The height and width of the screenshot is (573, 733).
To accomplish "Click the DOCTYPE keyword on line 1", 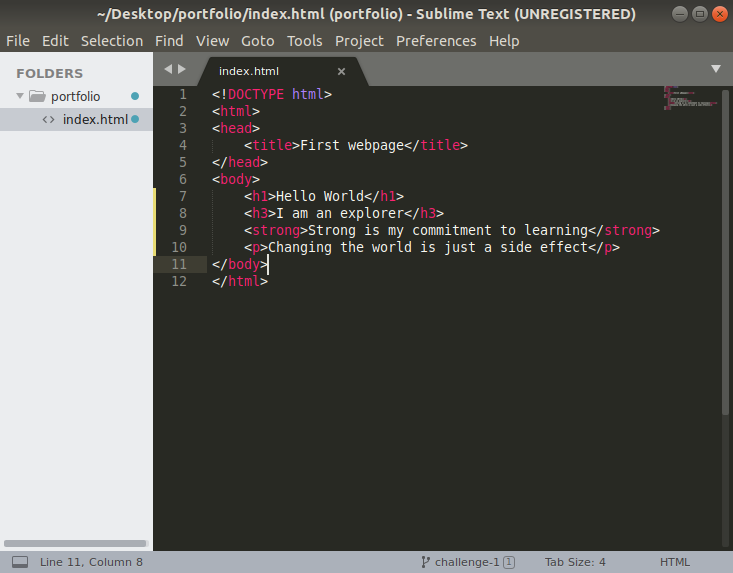I will coord(256,94).
